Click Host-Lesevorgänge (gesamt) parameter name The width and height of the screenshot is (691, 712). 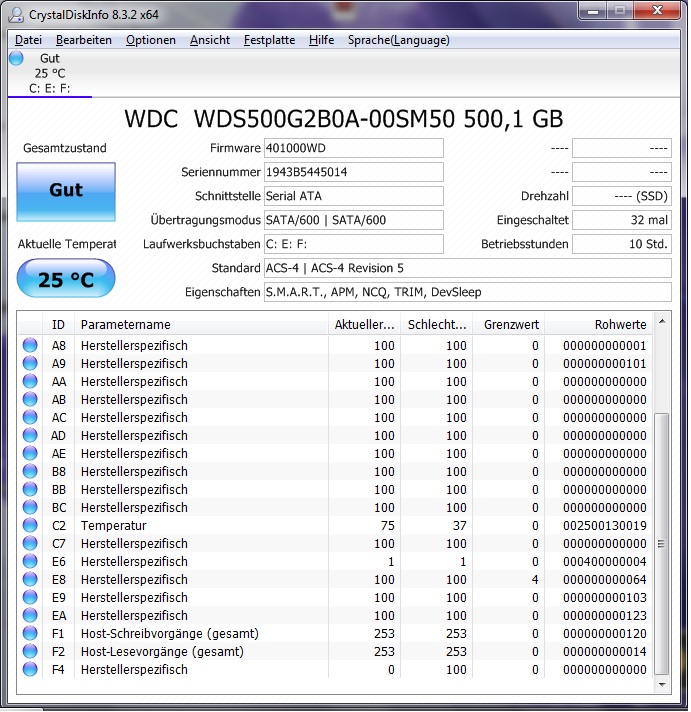coord(162,652)
